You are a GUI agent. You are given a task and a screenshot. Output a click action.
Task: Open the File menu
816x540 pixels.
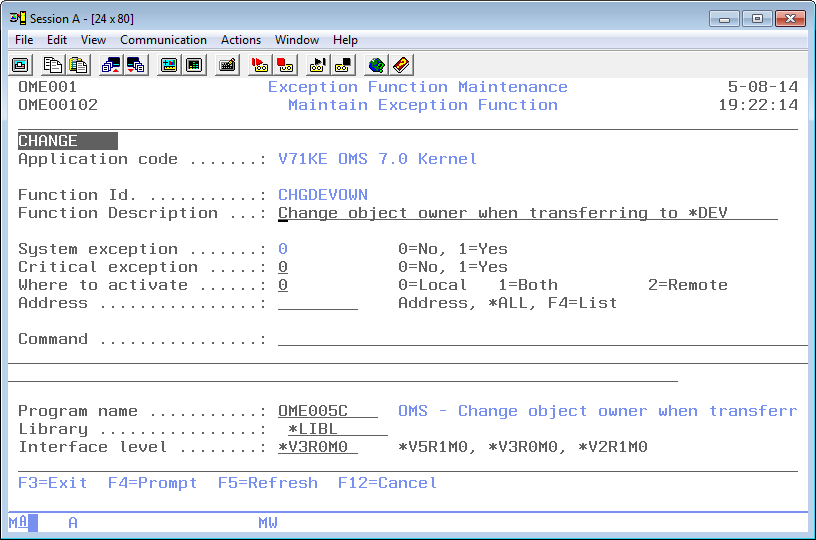pos(24,40)
